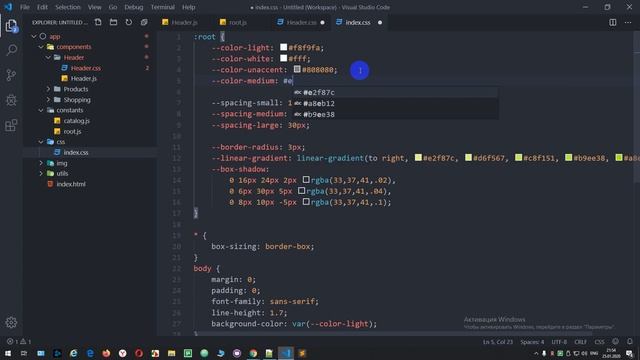The height and width of the screenshot is (360, 640).
Task: Open Header.js in the file tree
Action: [x=84, y=78]
